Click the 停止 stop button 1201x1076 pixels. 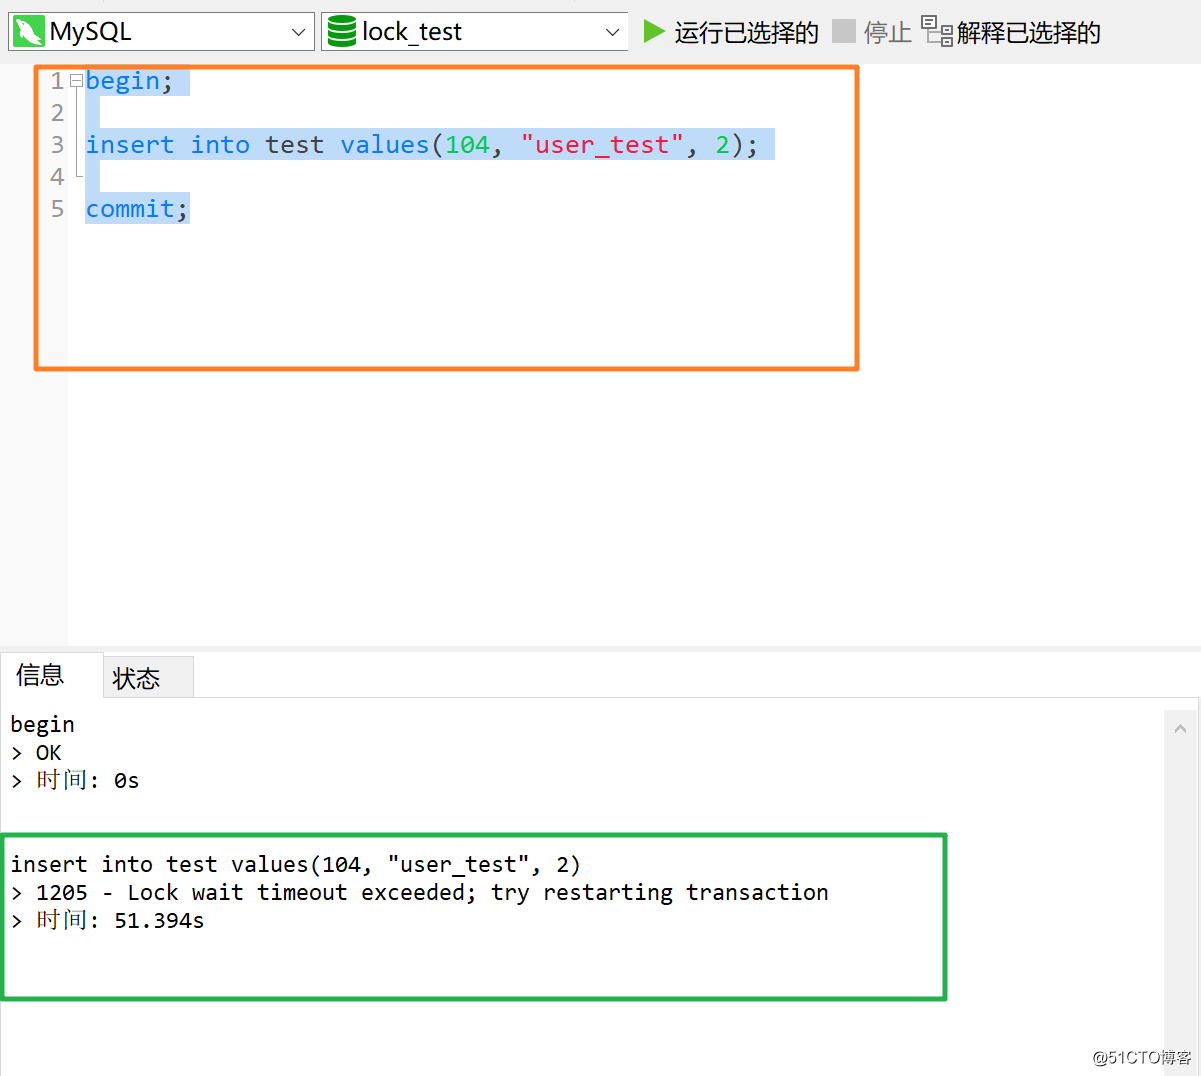872,33
